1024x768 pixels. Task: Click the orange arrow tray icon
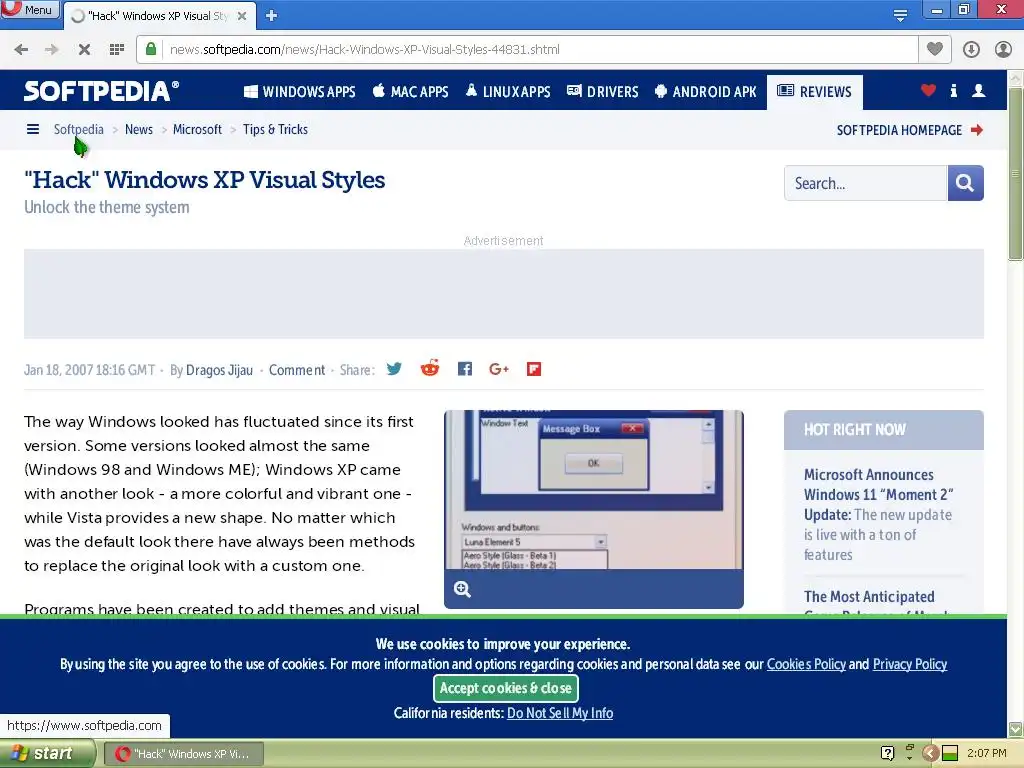coord(931,753)
